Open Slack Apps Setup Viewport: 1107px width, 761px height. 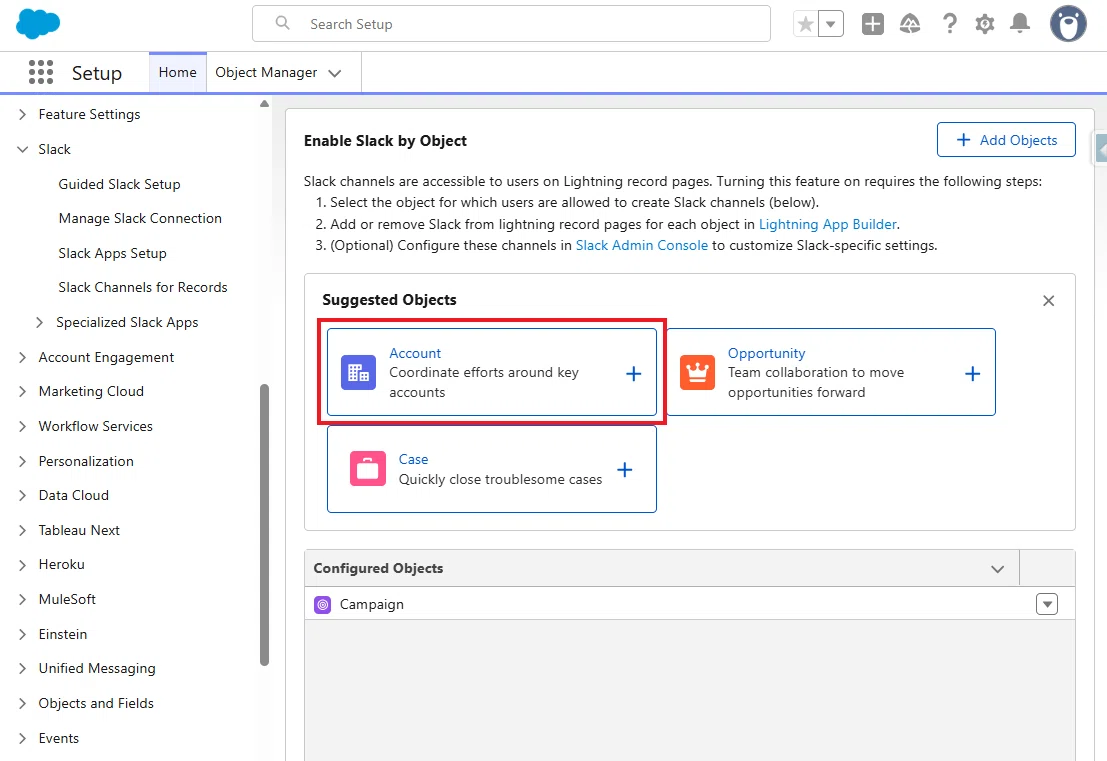pyautogui.click(x=112, y=253)
